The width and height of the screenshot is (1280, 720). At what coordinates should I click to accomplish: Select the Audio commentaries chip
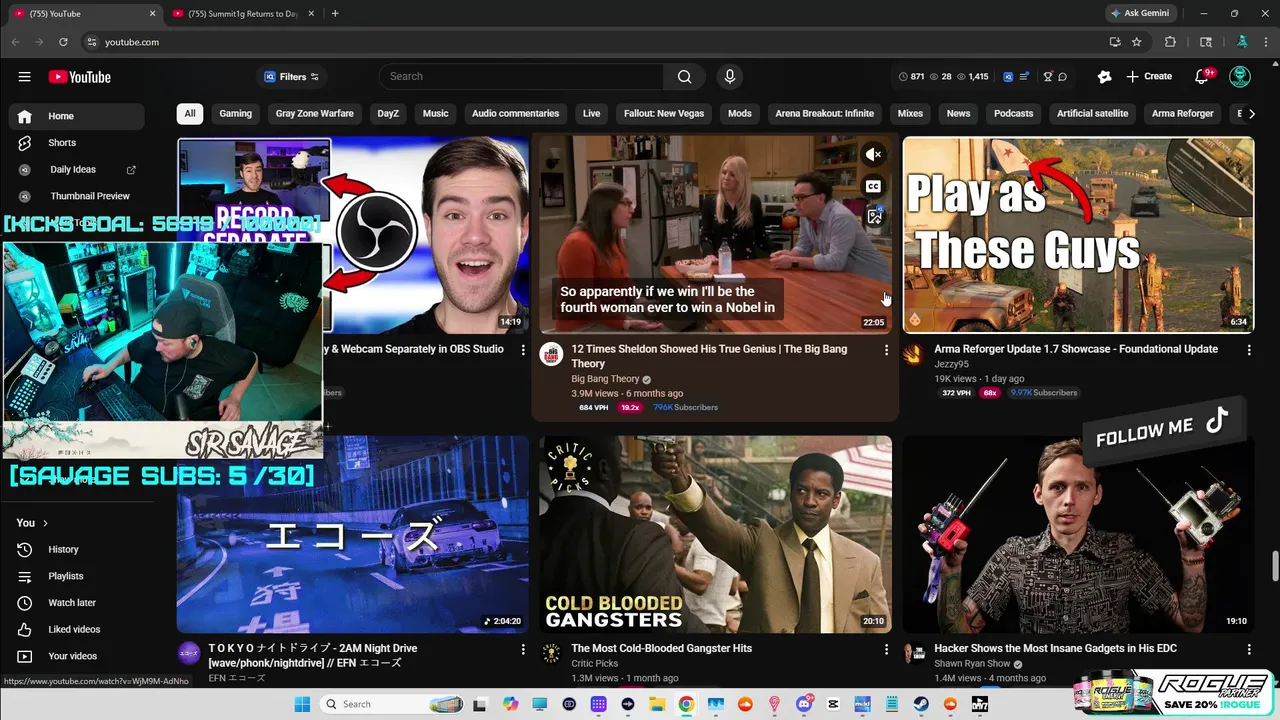click(515, 113)
